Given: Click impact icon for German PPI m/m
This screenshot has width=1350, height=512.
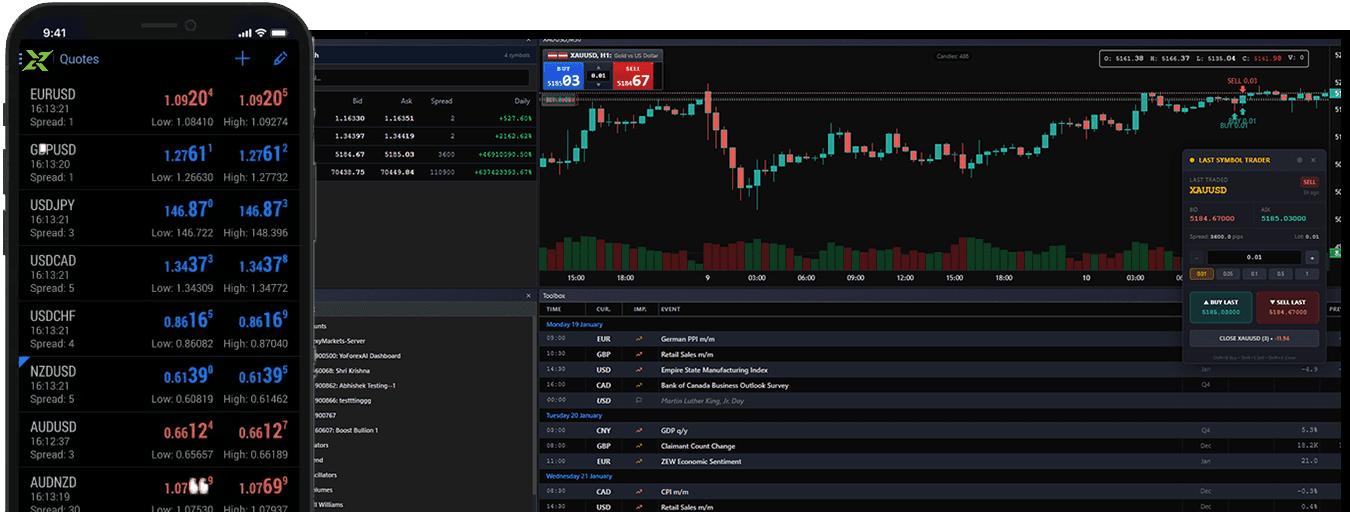Looking at the screenshot, I should tap(638, 339).
